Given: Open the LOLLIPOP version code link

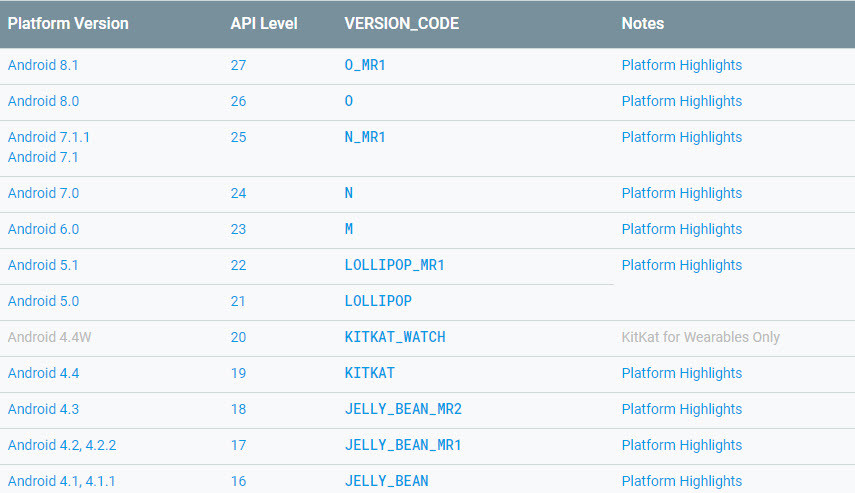Looking at the screenshot, I should pos(378,302).
